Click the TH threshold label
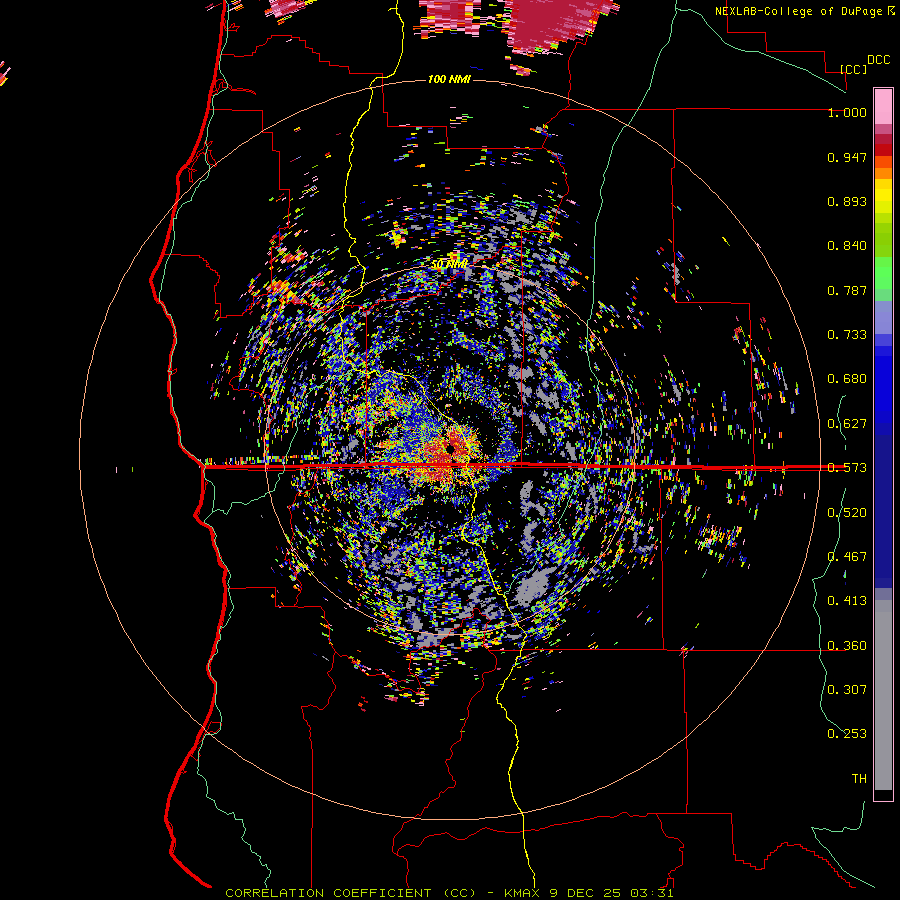This screenshot has width=900, height=900. 859,778
